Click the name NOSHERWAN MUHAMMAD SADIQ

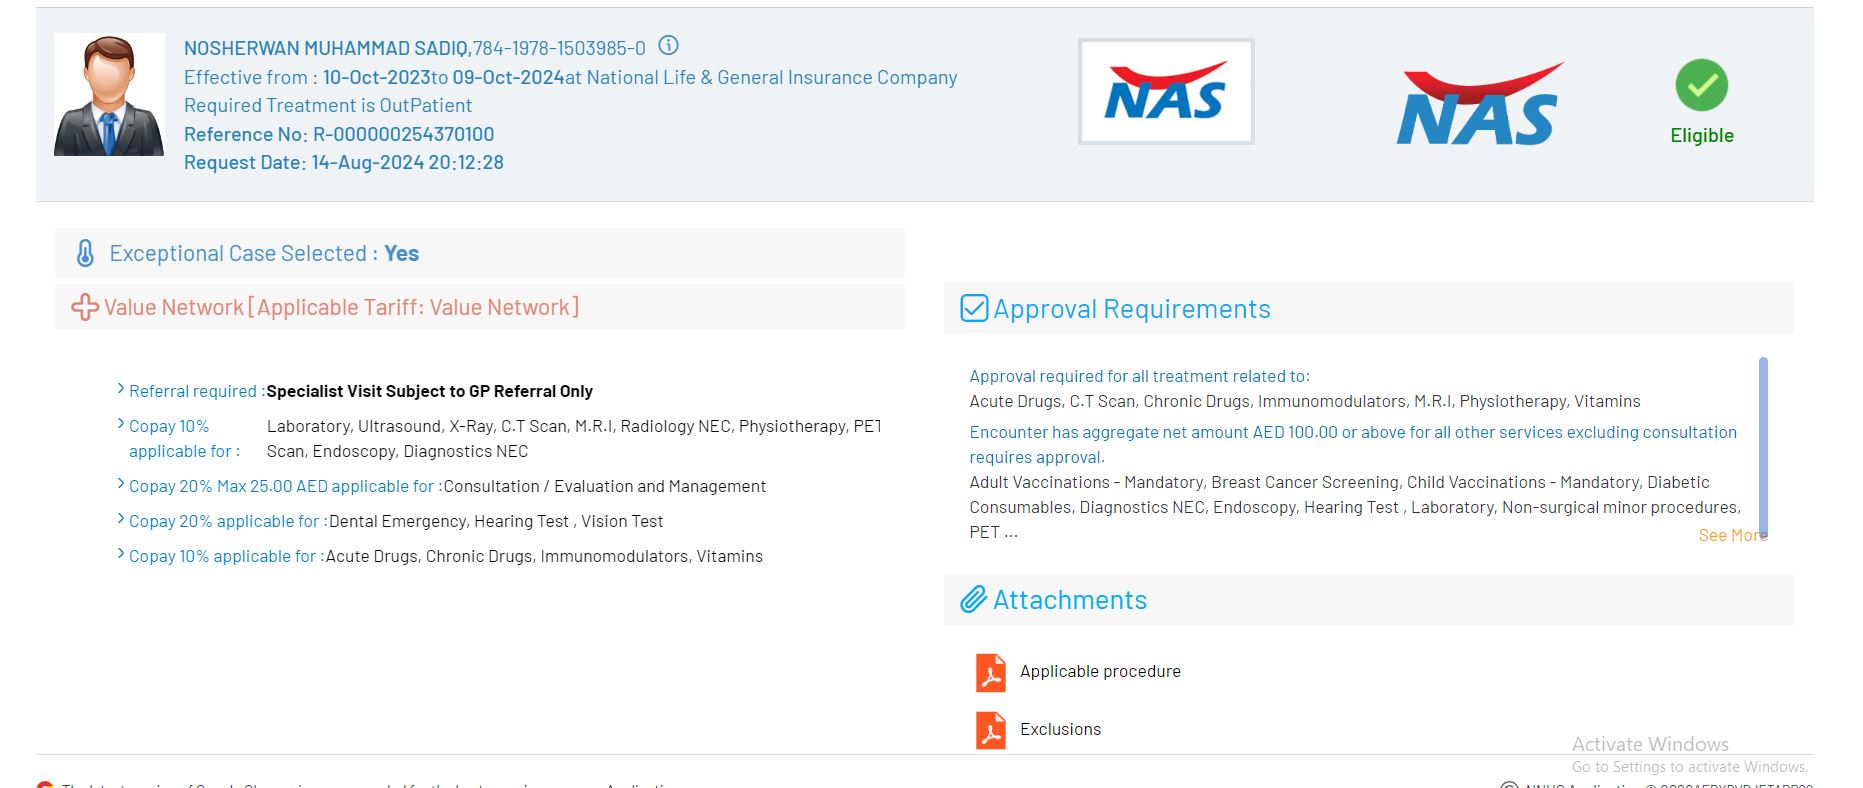[x=326, y=48]
